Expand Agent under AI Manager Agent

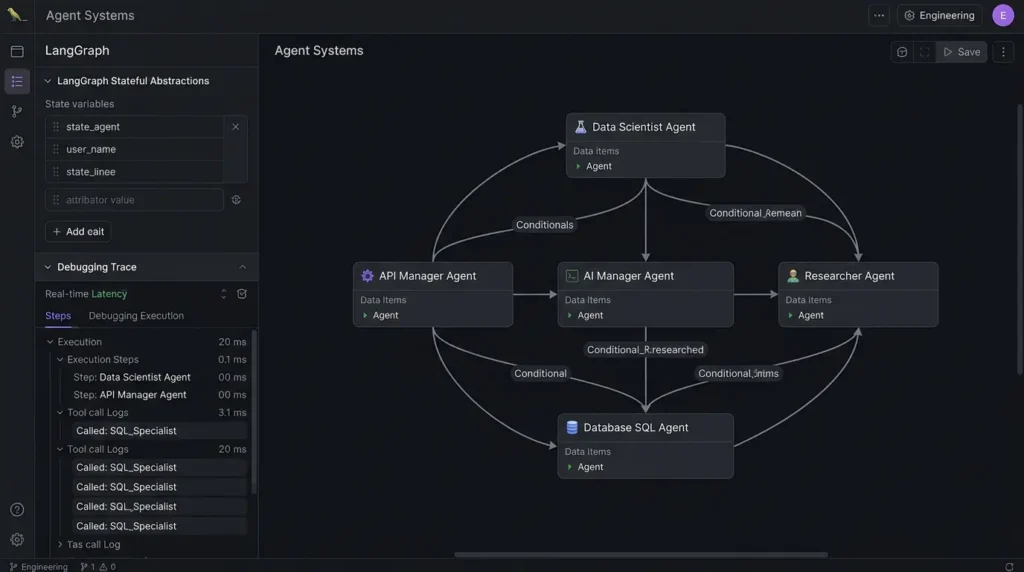click(x=569, y=315)
